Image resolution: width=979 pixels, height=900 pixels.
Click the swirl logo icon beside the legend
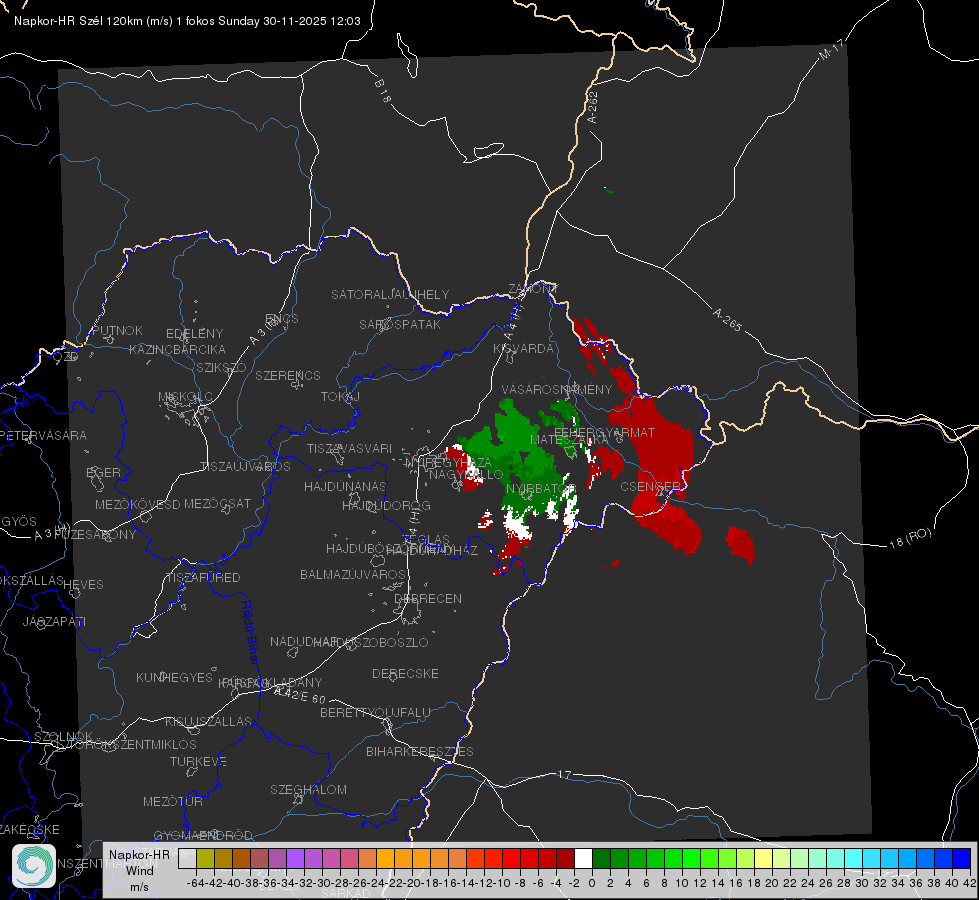[34, 866]
